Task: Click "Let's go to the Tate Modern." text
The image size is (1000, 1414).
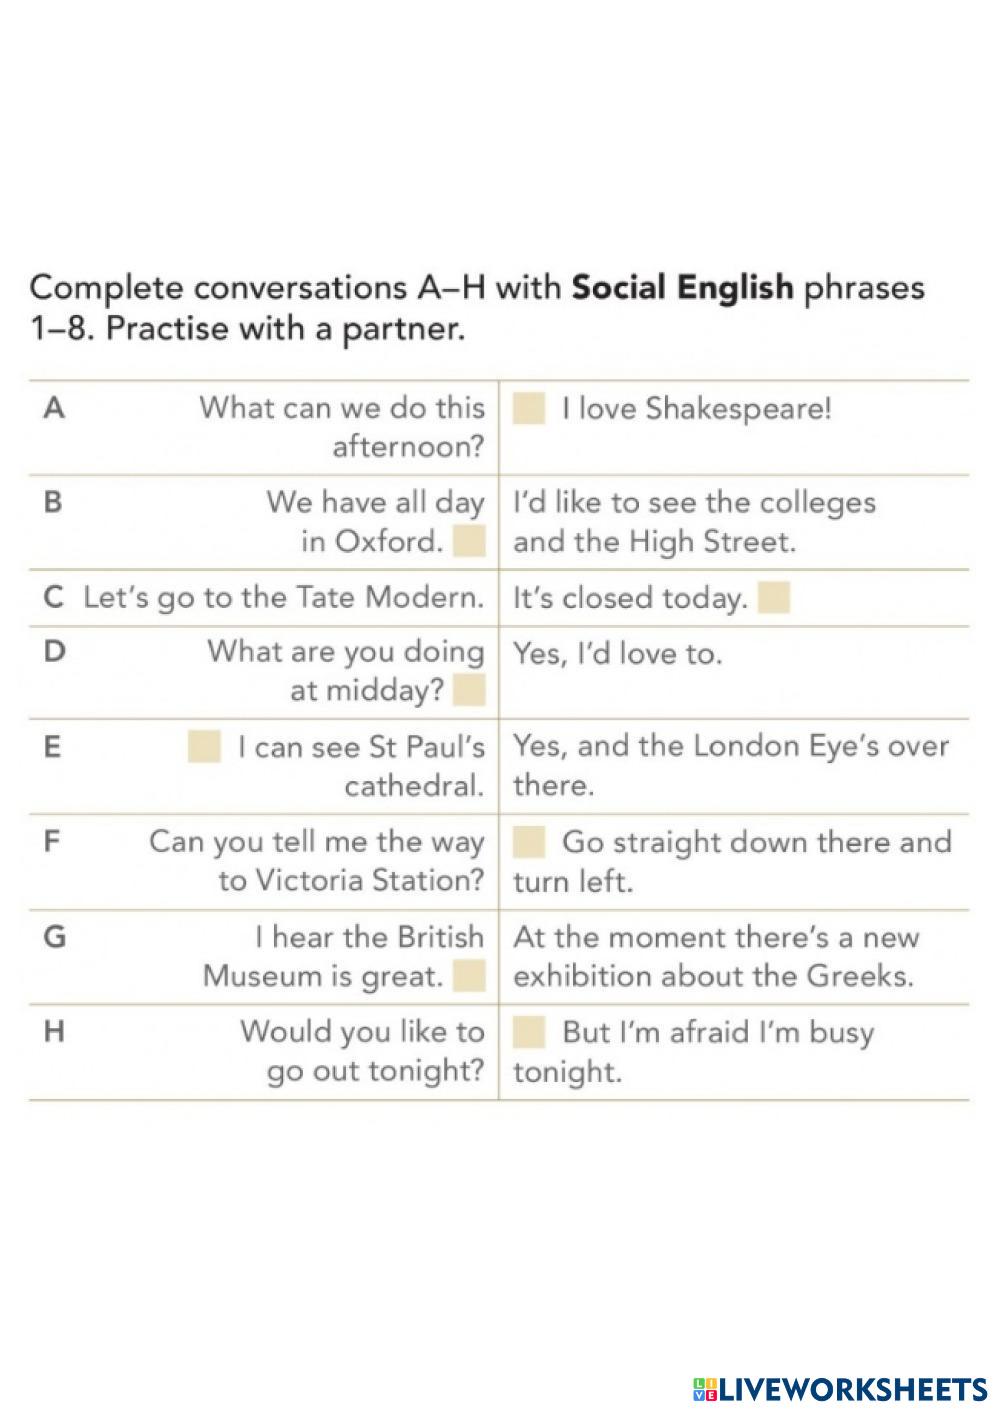Action: point(283,598)
